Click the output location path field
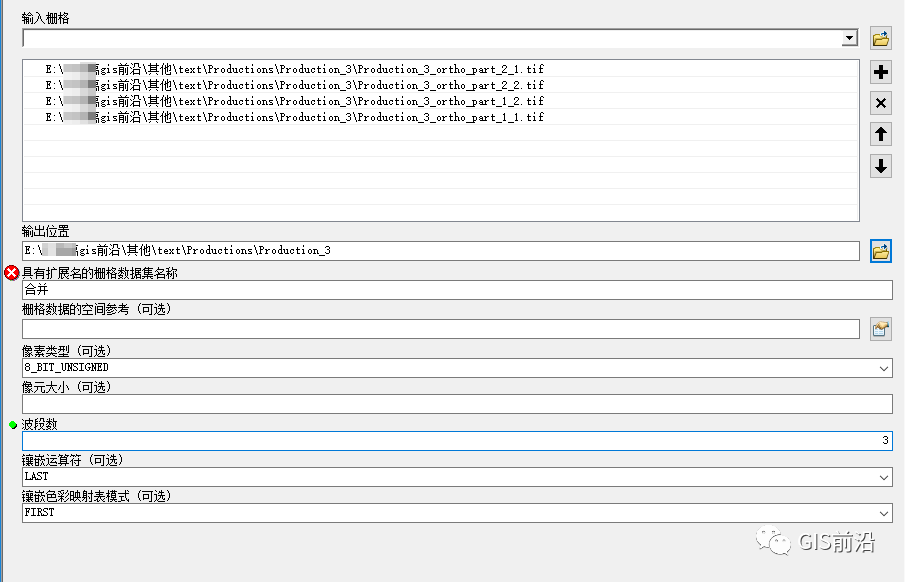This screenshot has height=582, width=905. 441,251
